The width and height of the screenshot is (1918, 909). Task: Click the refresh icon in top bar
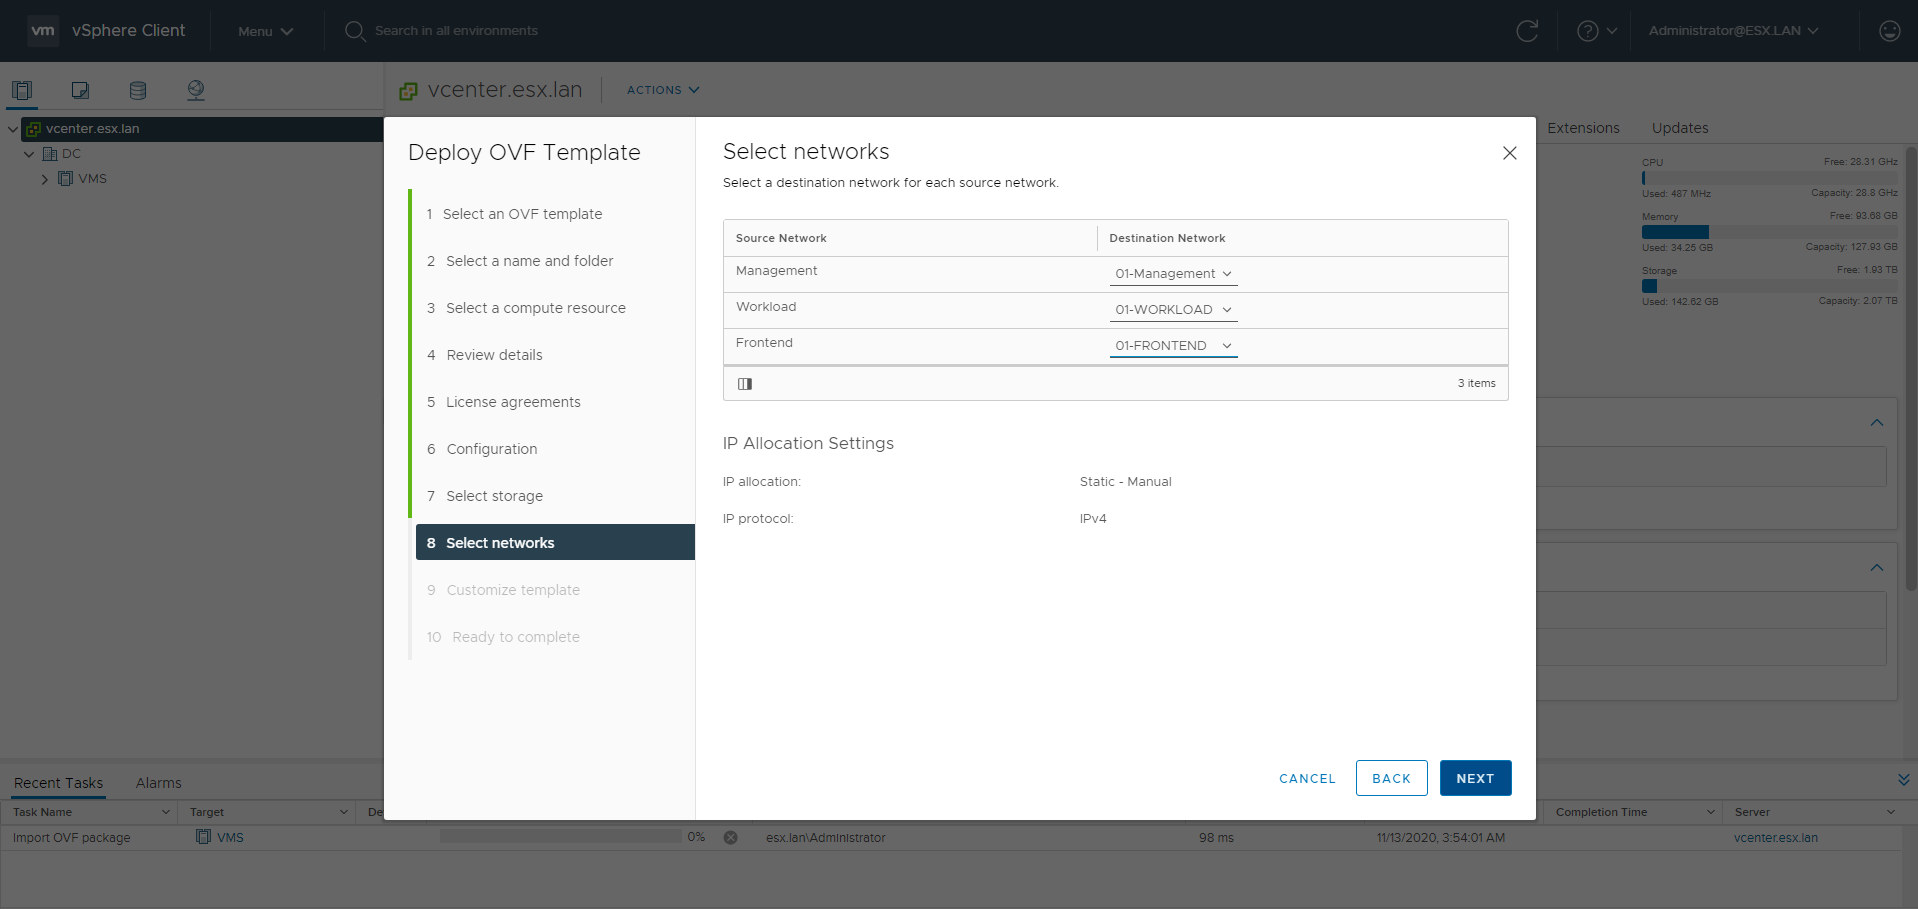point(1526,31)
